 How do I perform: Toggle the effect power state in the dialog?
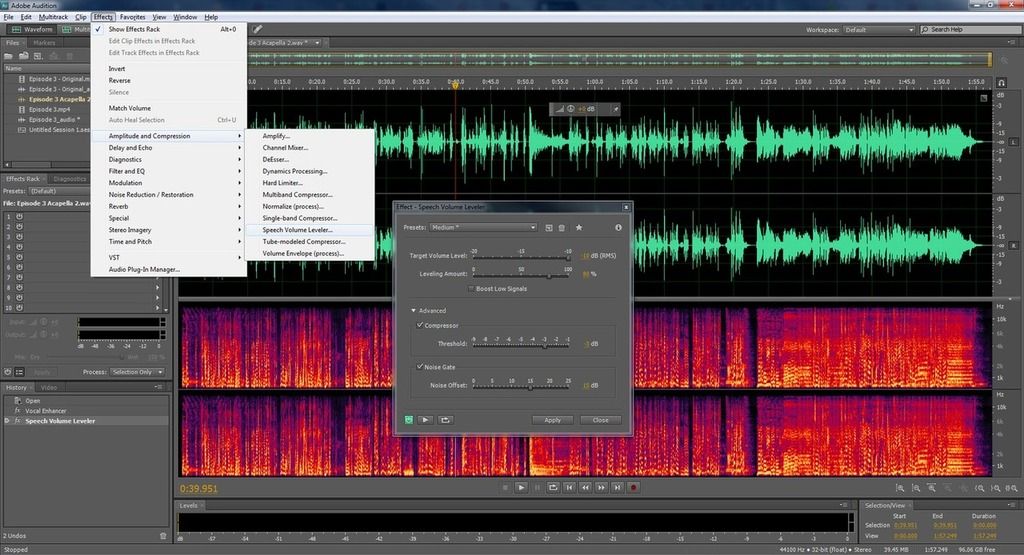click(409, 420)
